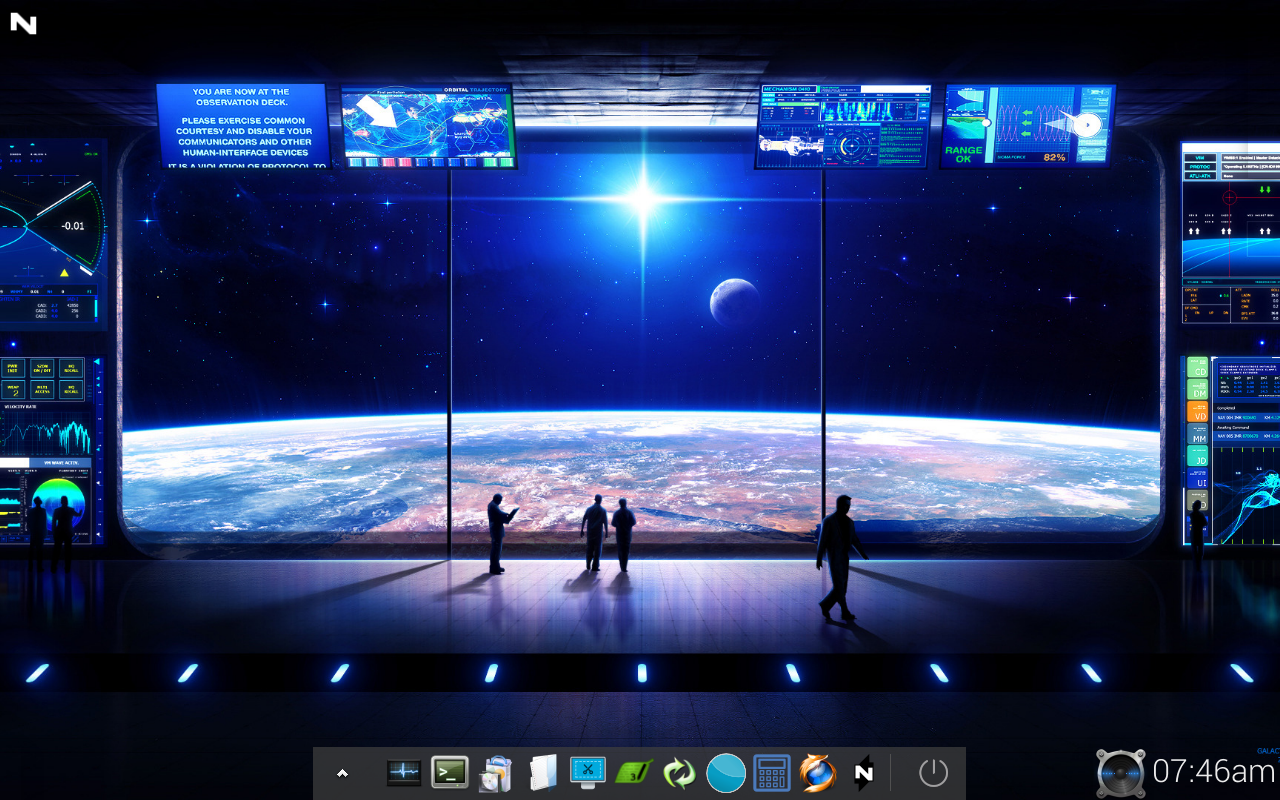The image size is (1280, 800).
Task: Open the speaker icon beside the clock
Action: pos(1121,773)
